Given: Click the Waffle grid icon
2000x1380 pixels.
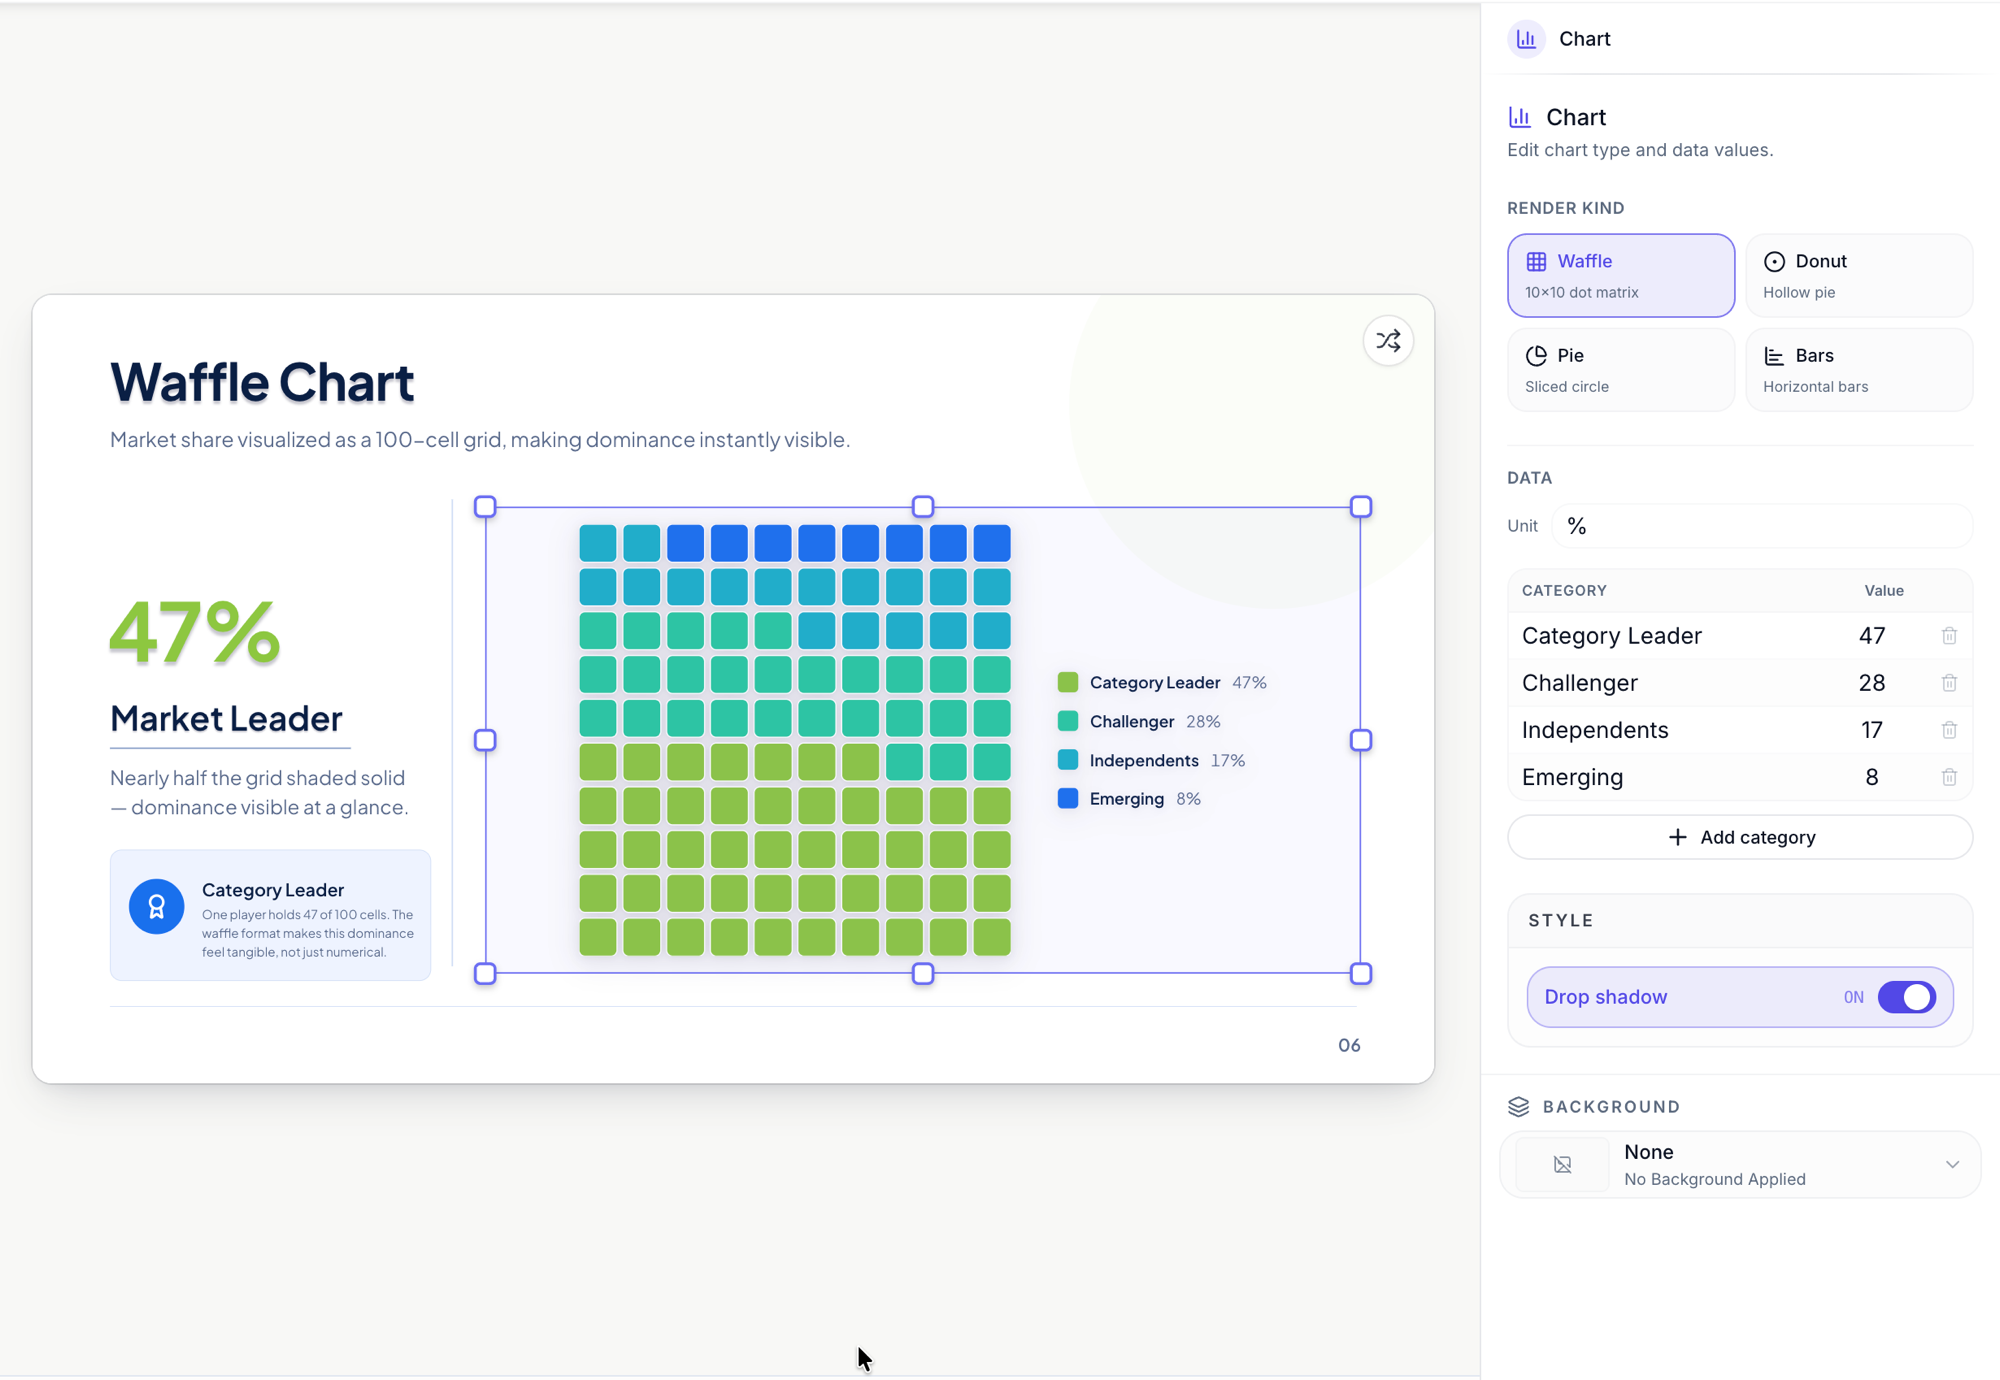Looking at the screenshot, I should point(1536,262).
